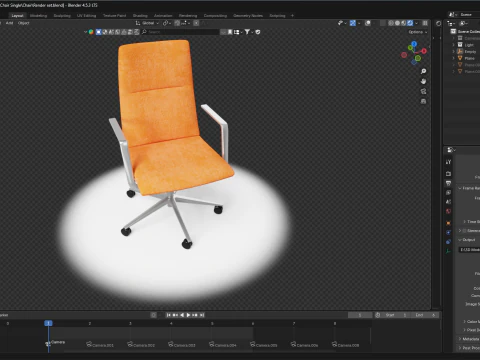The width and height of the screenshot is (480, 360).
Task: Open the Texture Paint workspace
Action: point(114,16)
